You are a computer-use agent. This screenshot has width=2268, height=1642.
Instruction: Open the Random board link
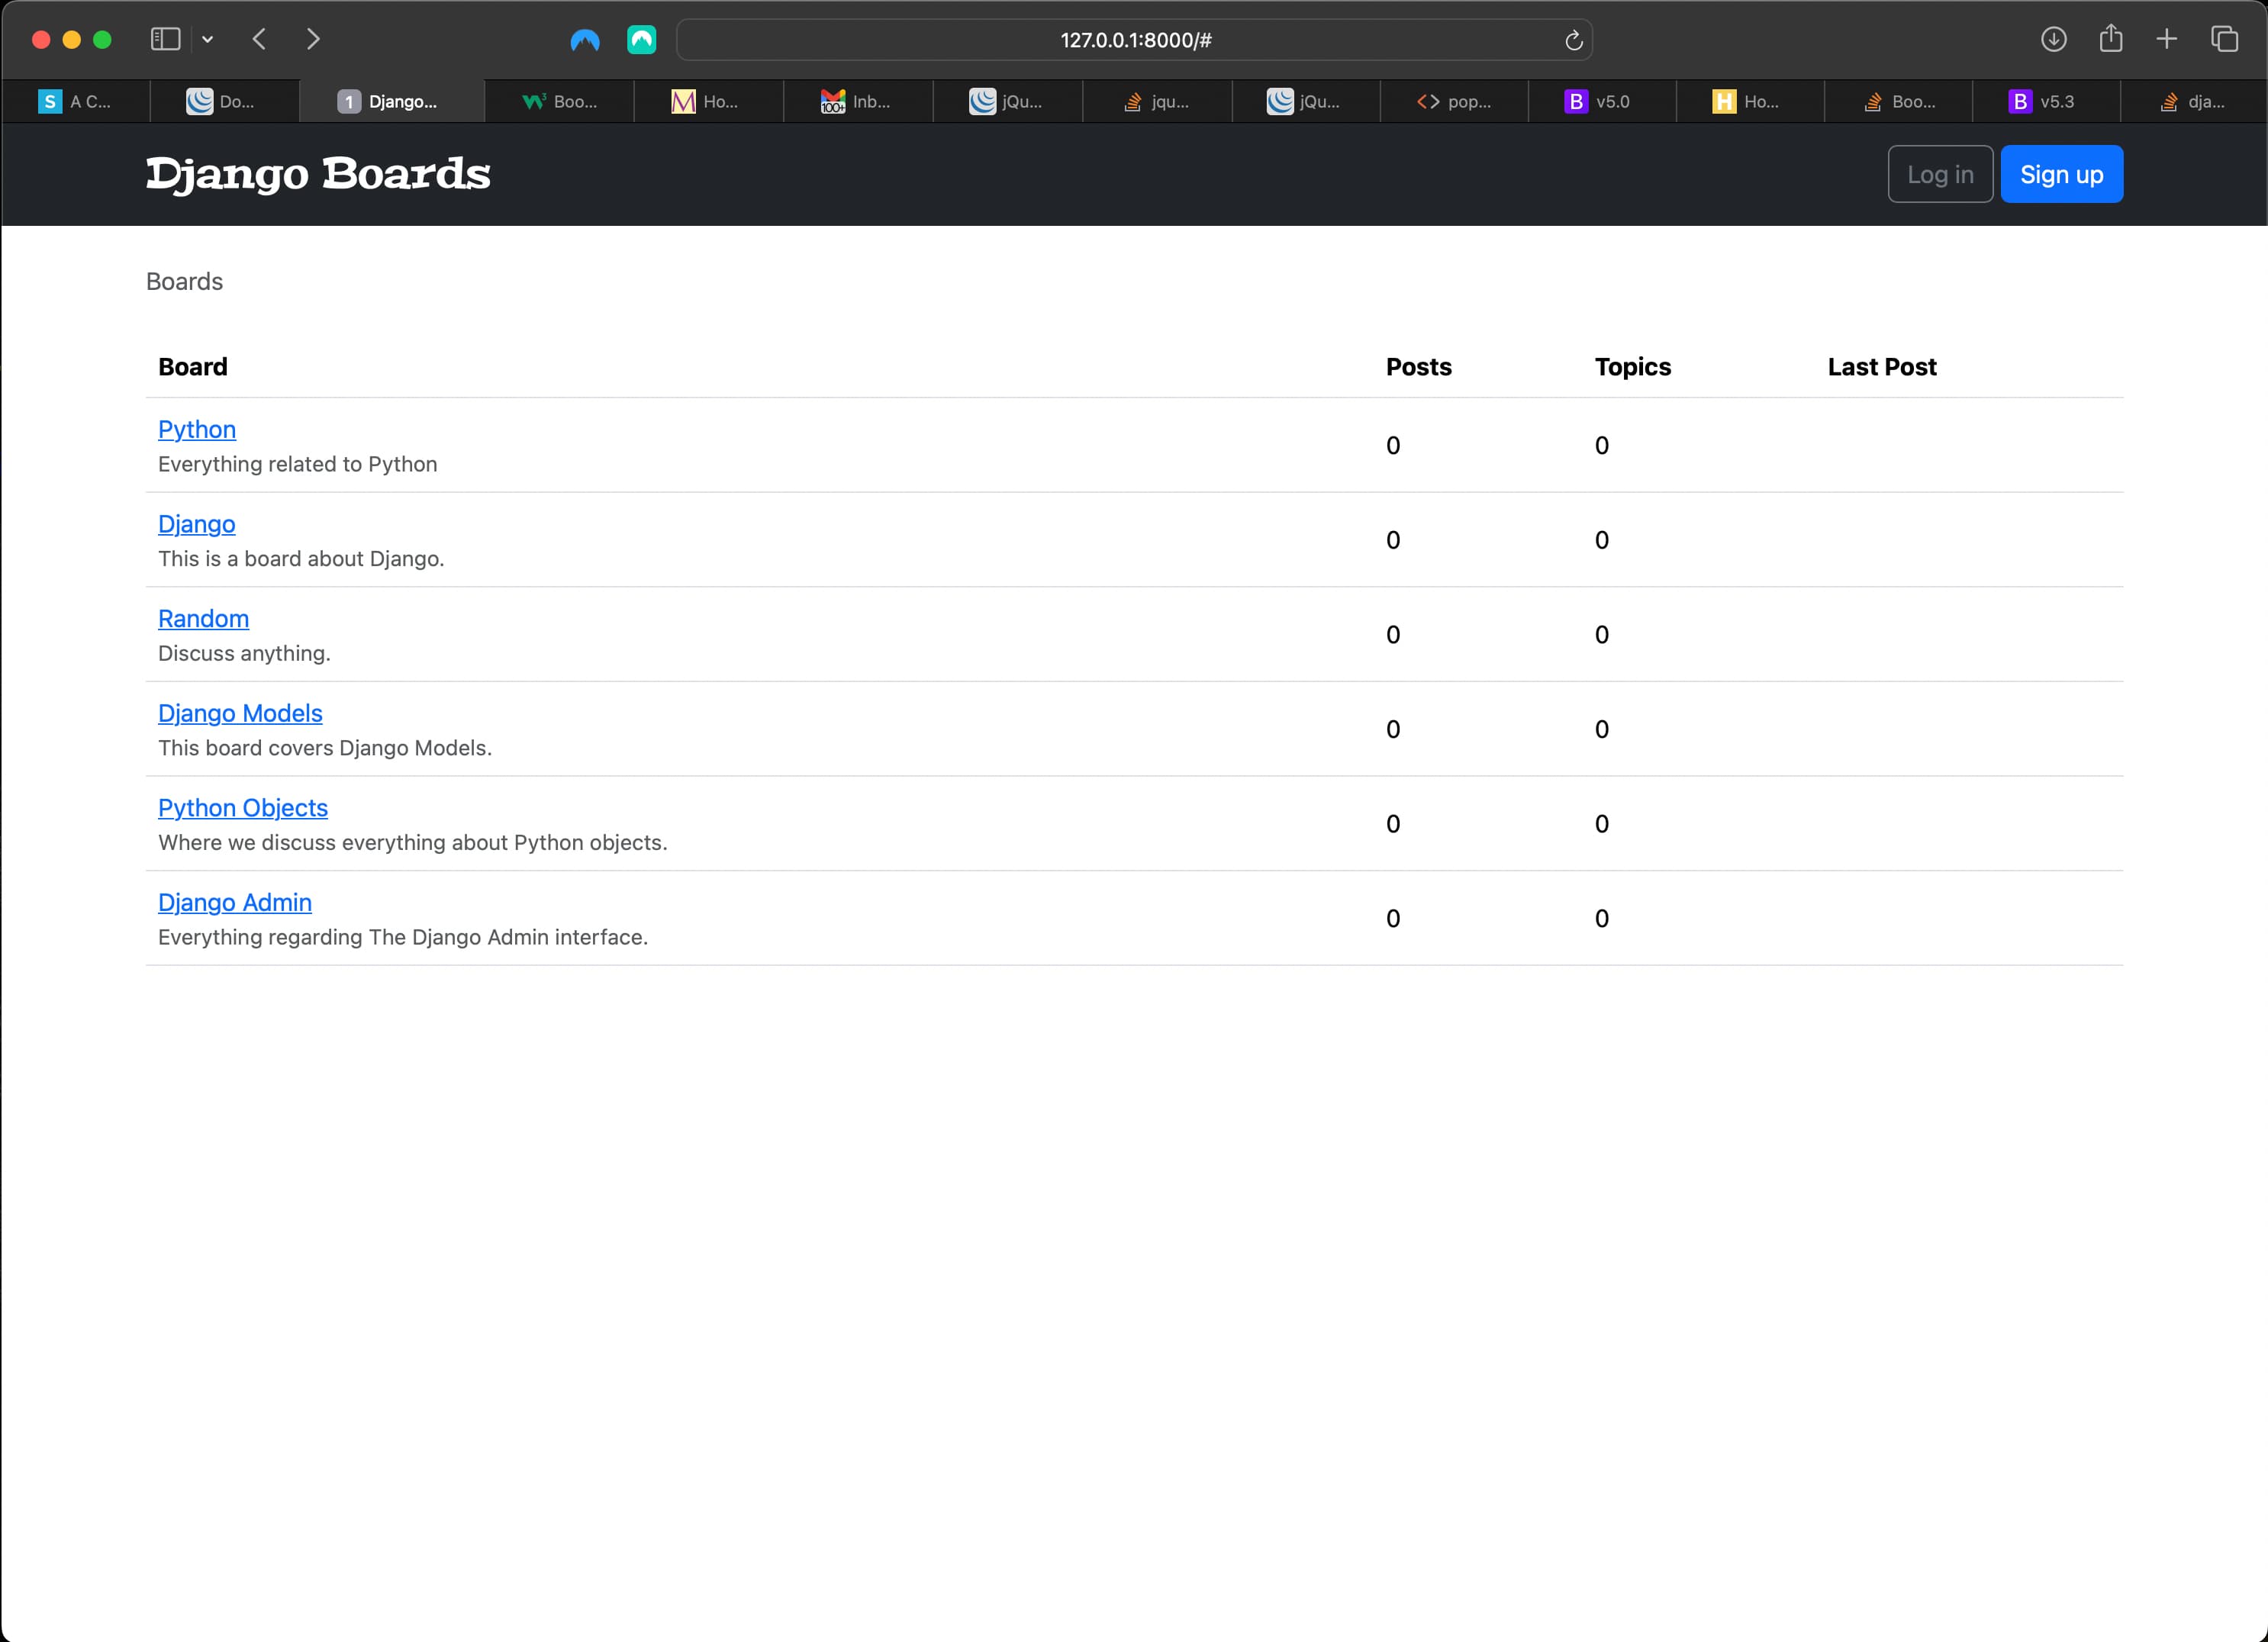pyautogui.click(x=203, y=618)
